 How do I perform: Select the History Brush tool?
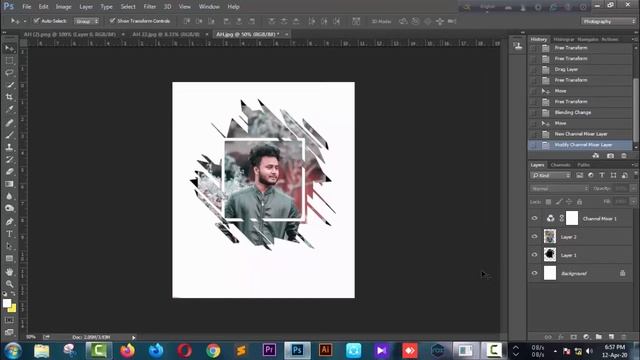[x=9, y=159]
